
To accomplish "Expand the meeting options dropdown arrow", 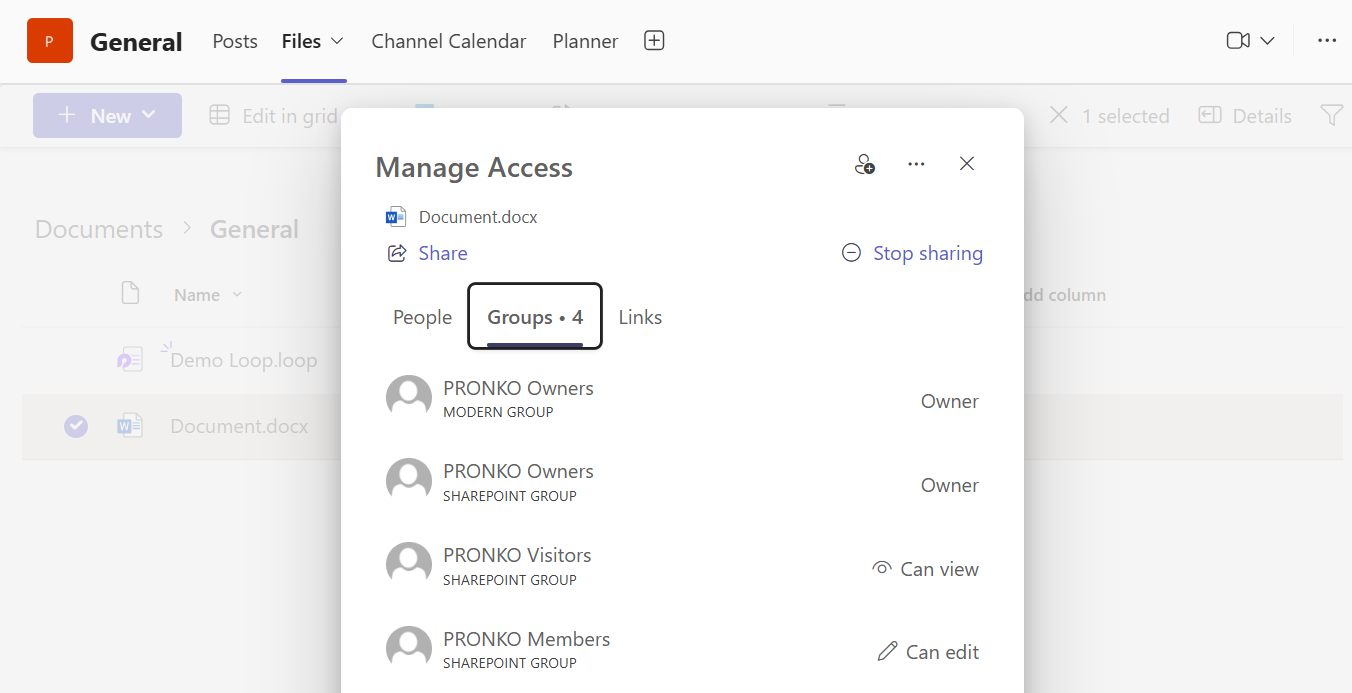I will [1267, 41].
